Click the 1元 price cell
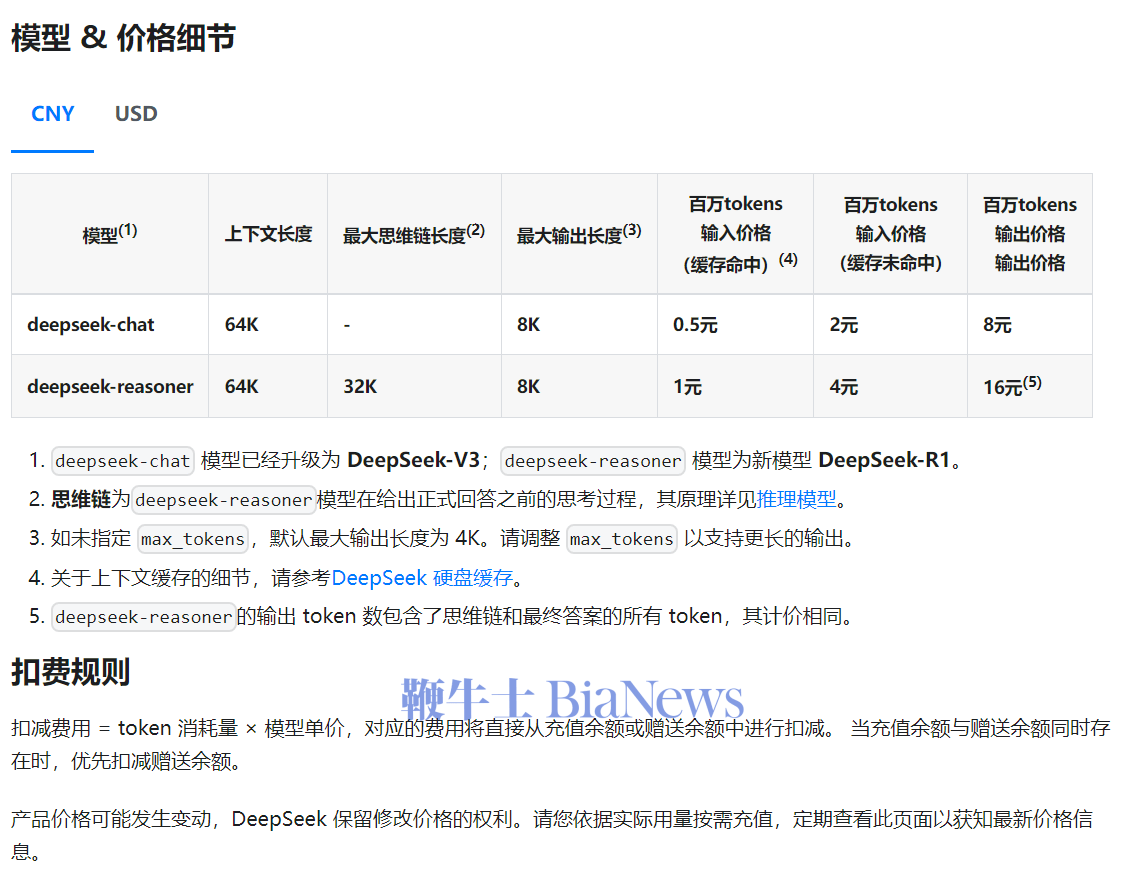This screenshot has width=1145, height=875. (x=735, y=386)
